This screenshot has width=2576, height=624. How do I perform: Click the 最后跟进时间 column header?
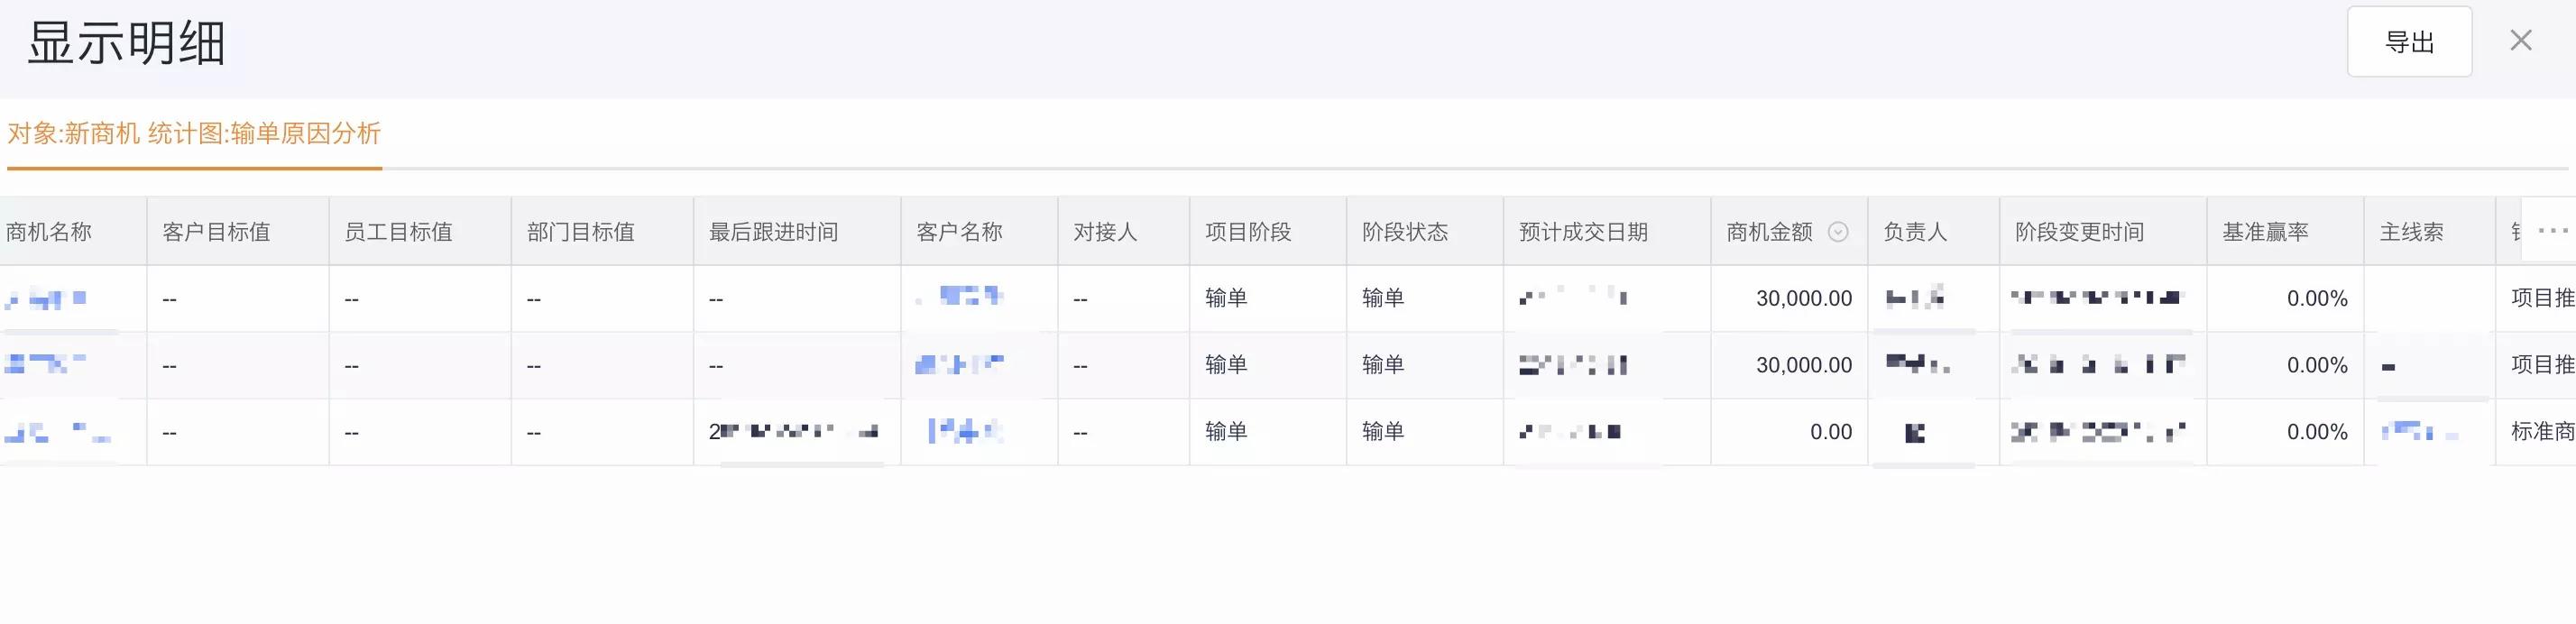tap(774, 232)
